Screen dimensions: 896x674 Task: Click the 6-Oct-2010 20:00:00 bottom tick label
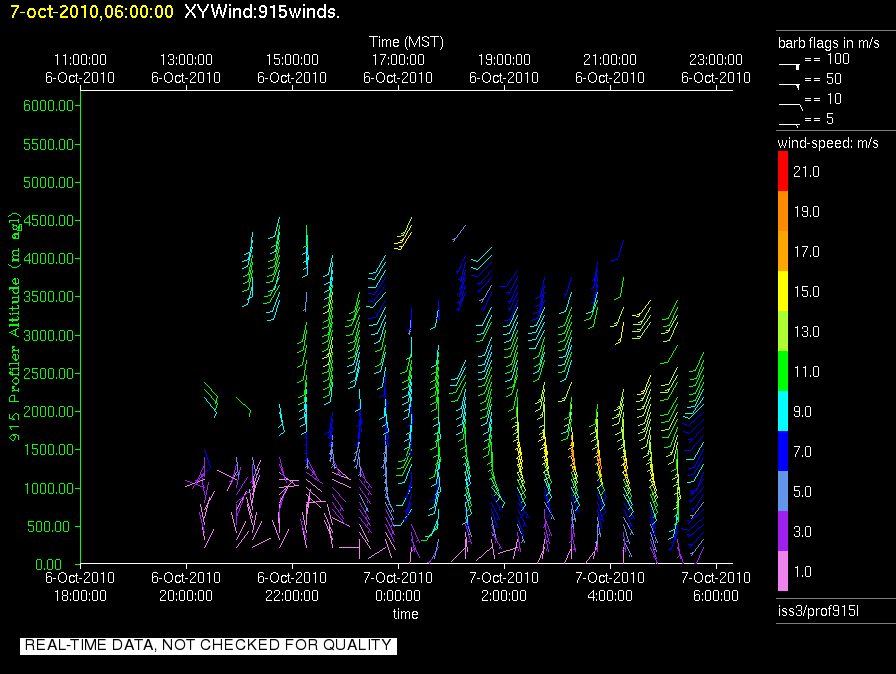pyautogui.click(x=186, y=587)
